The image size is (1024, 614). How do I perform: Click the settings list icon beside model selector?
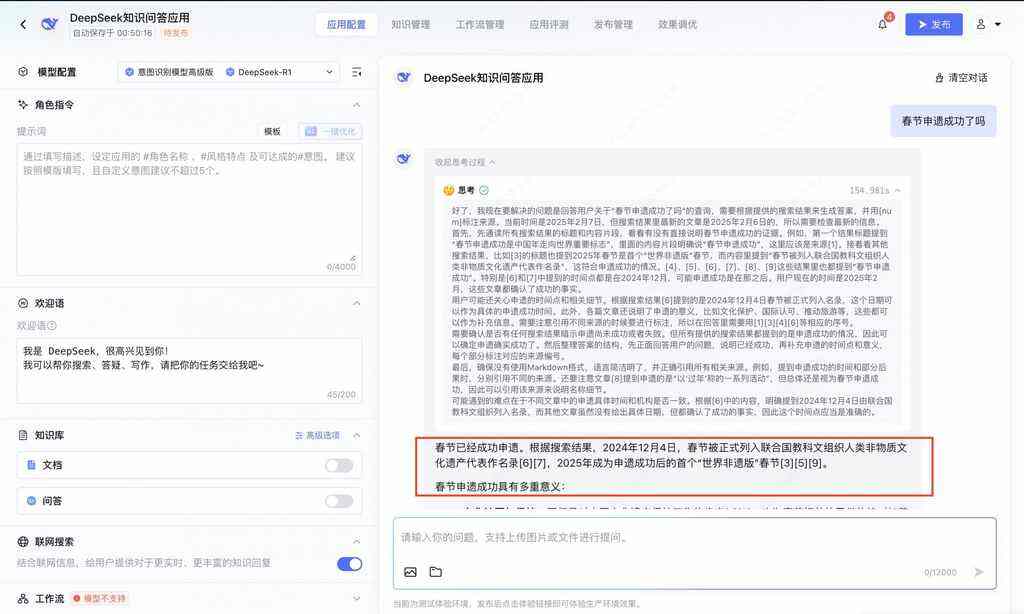357,72
